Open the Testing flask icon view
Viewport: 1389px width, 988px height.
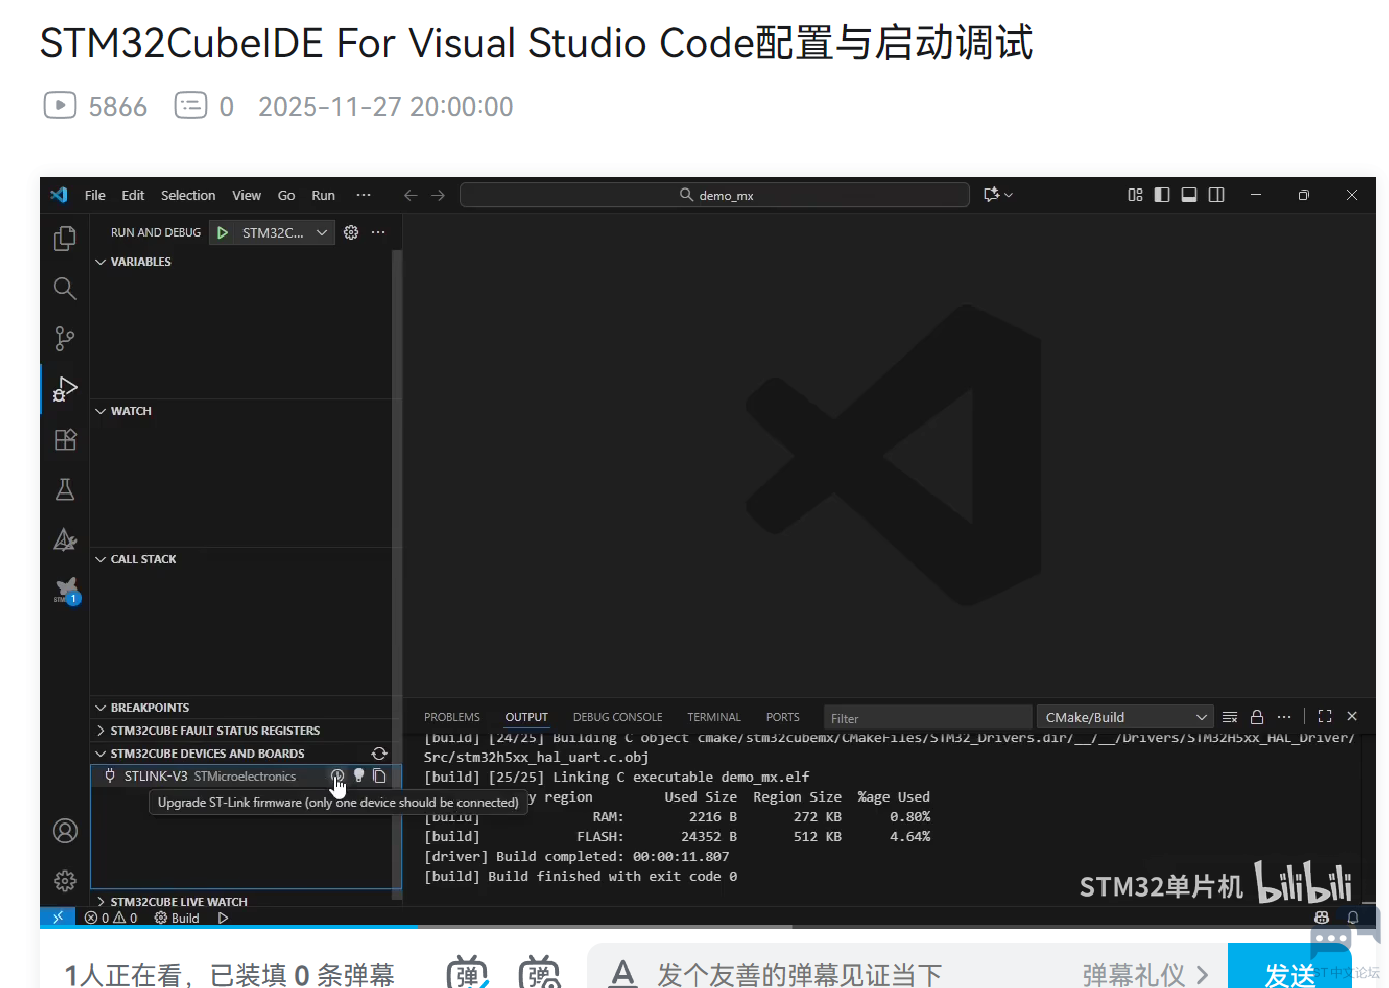[x=65, y=490]
